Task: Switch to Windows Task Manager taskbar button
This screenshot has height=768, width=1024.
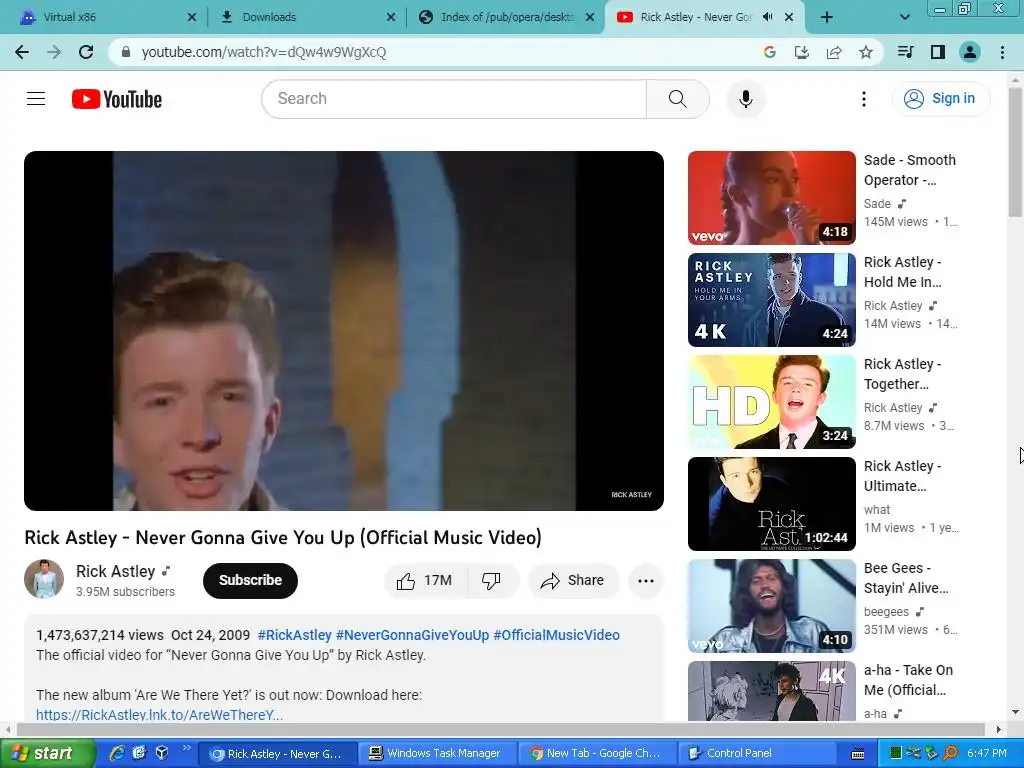Action: [x=438, y=754]
